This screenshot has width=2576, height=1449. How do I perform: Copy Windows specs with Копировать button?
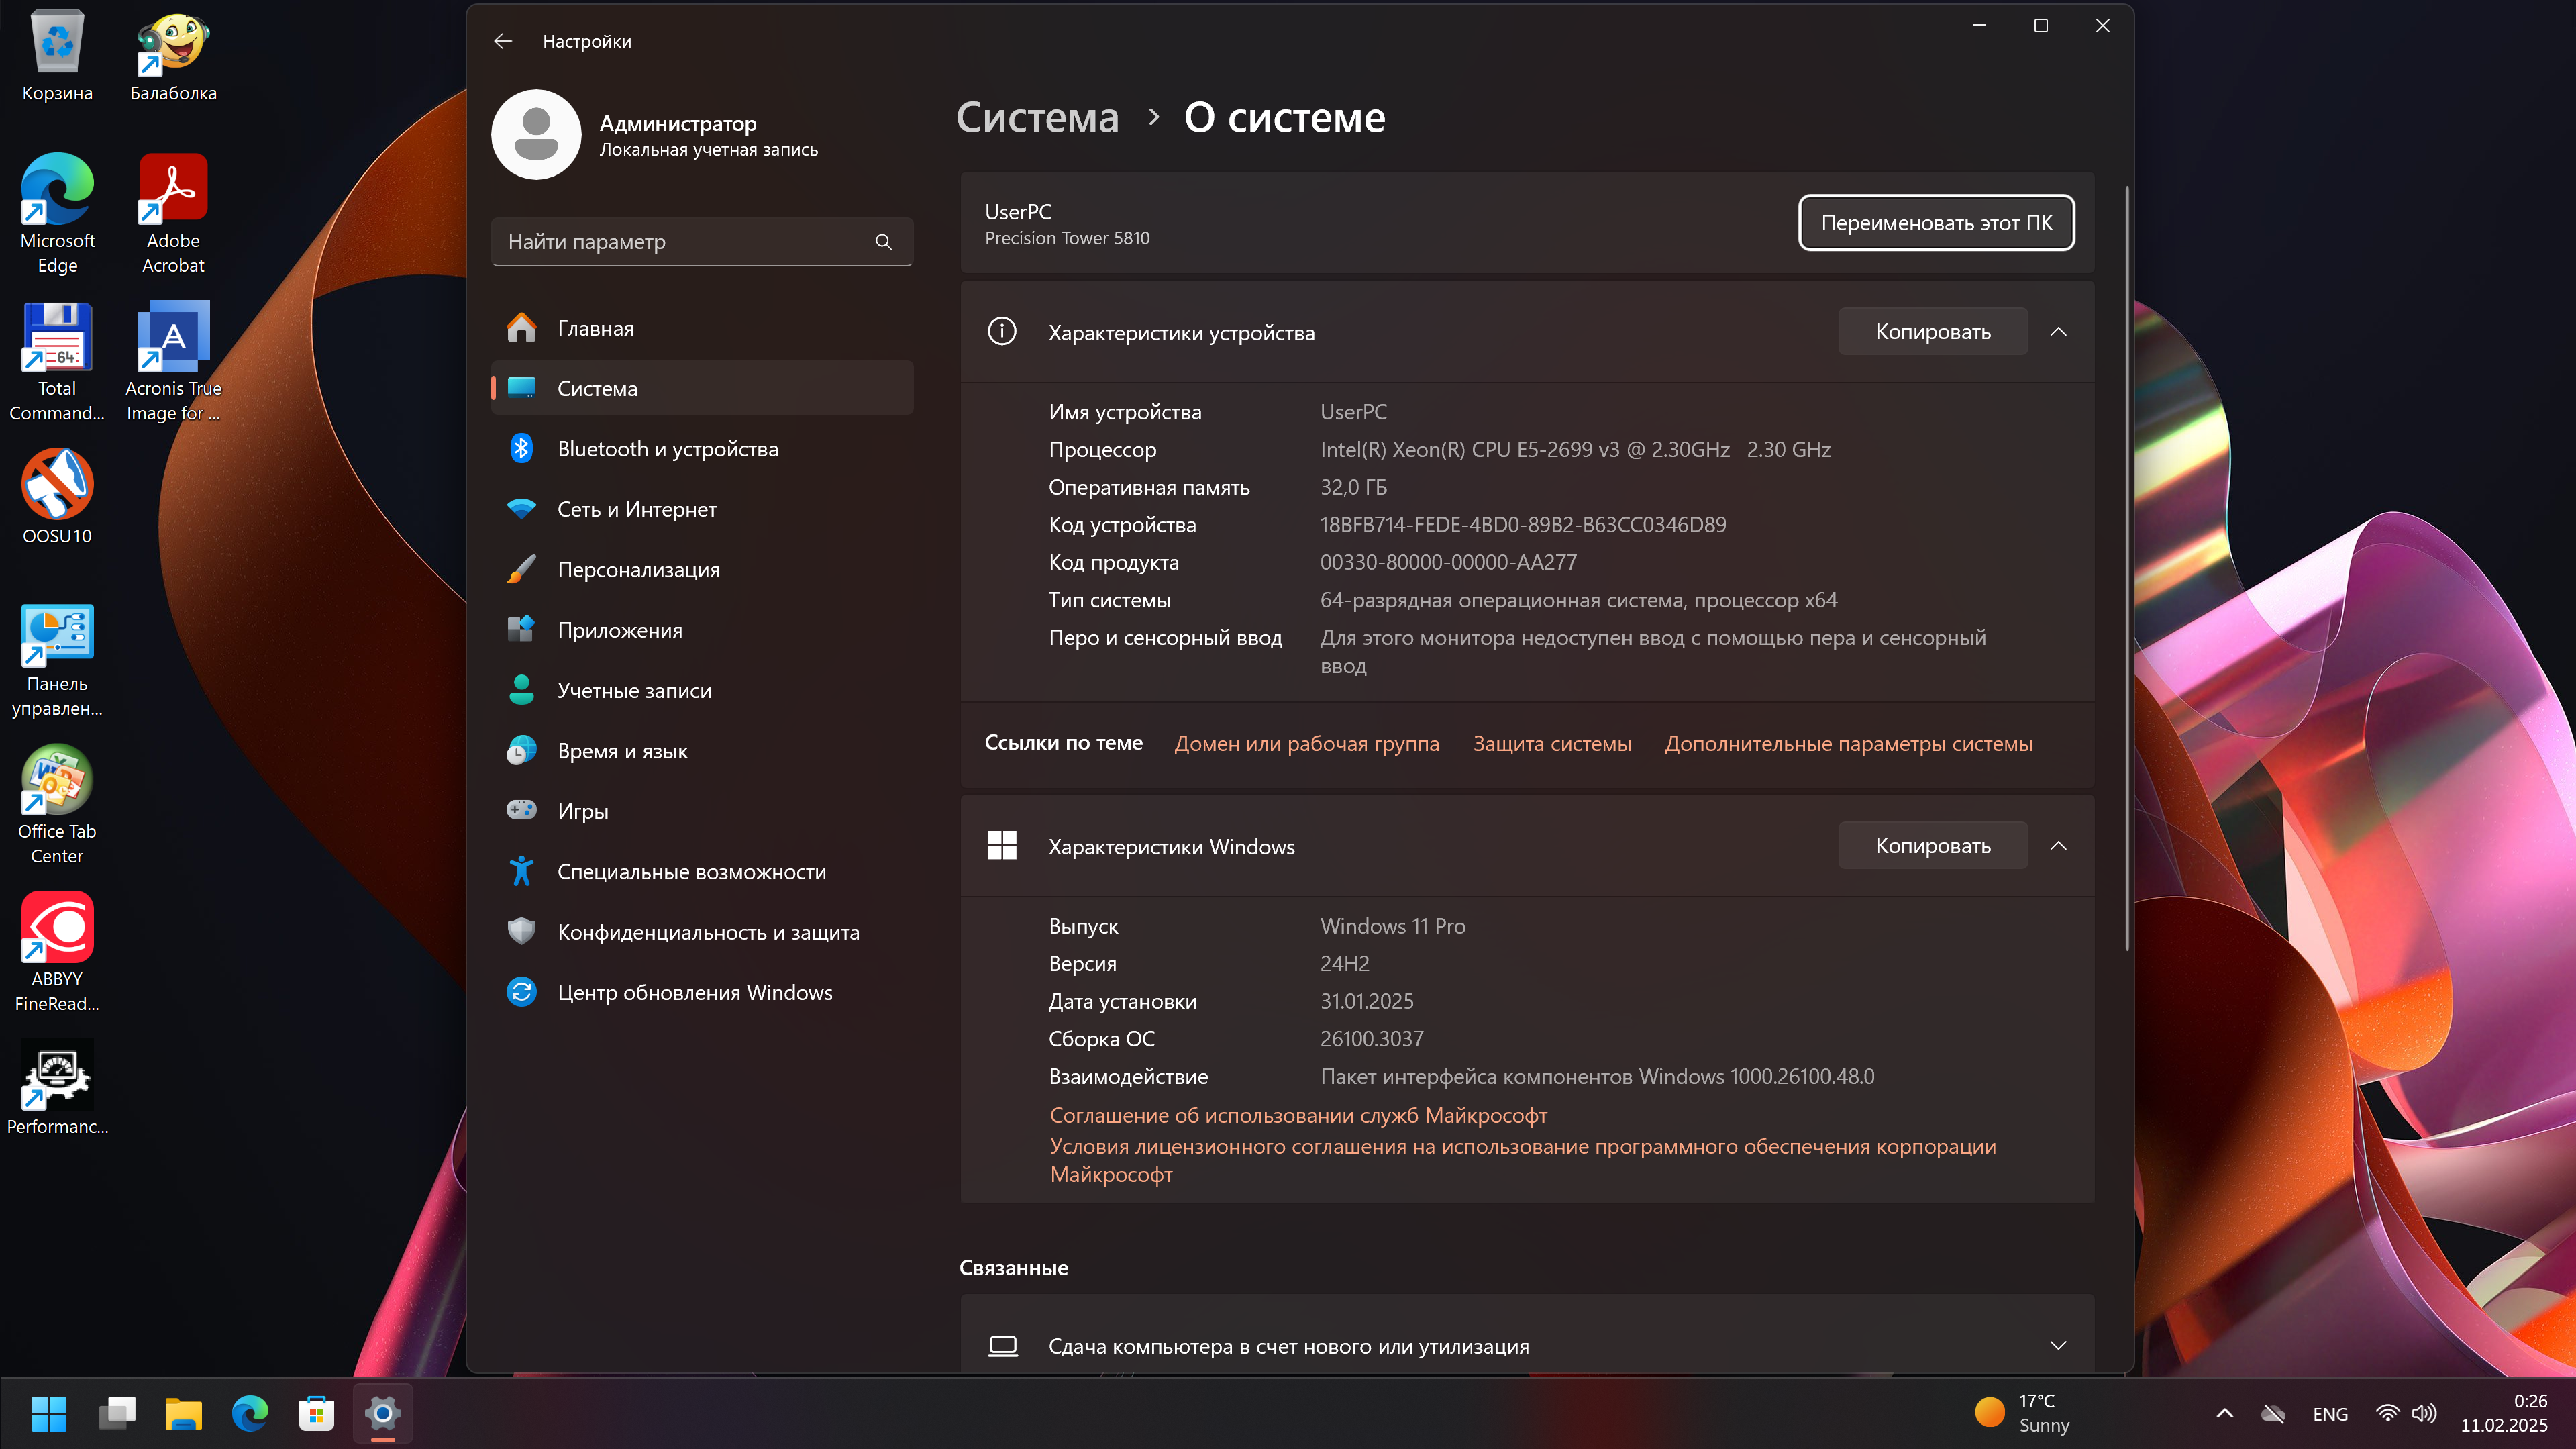coord(1933,845)
